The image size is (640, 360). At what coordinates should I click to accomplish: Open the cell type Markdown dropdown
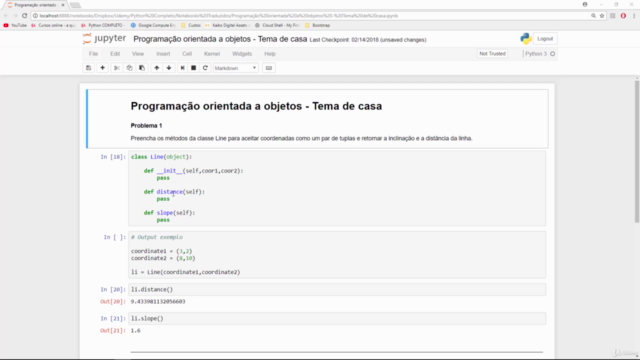pos(236,68)
